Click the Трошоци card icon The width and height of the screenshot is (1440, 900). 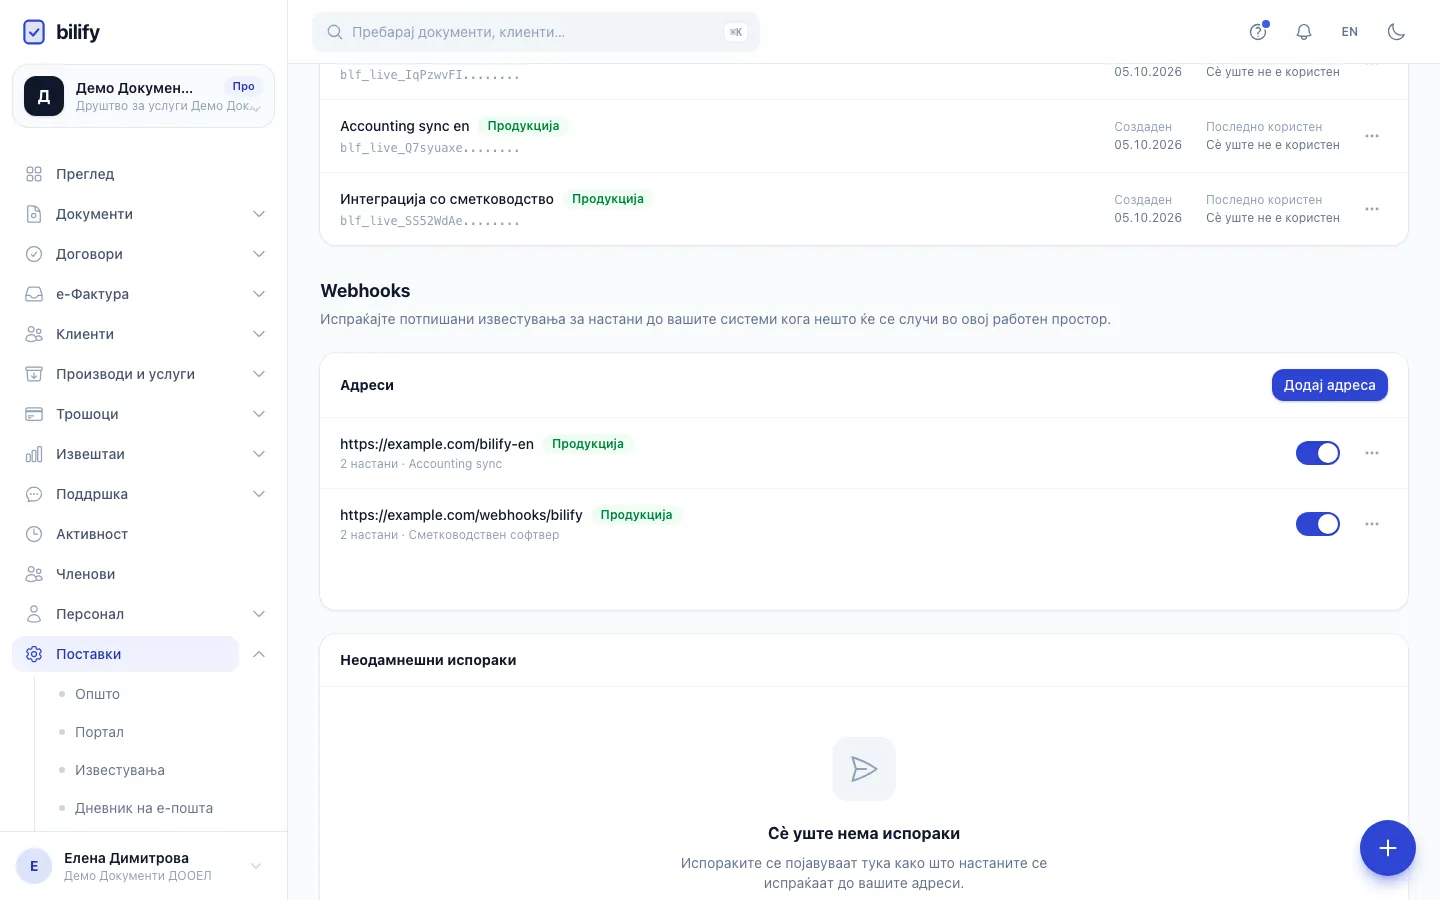click(x=34, y=414)
